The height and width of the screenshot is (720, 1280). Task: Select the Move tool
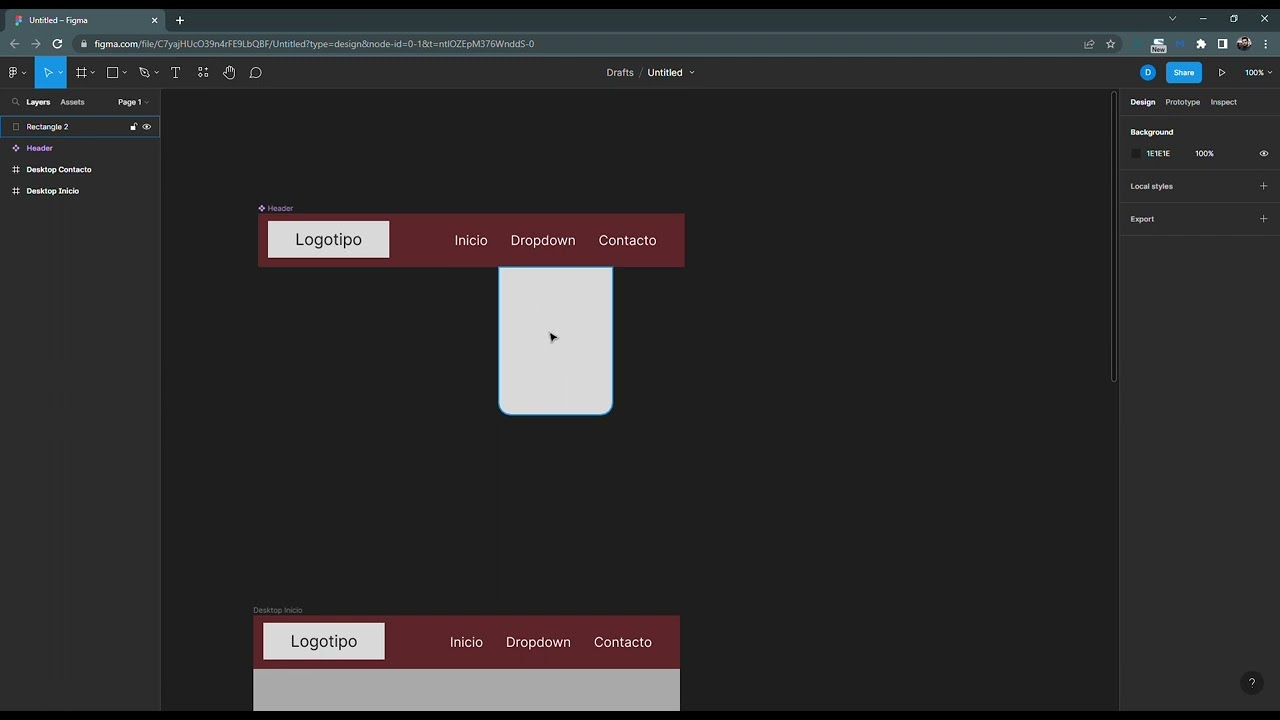(47, 72)
